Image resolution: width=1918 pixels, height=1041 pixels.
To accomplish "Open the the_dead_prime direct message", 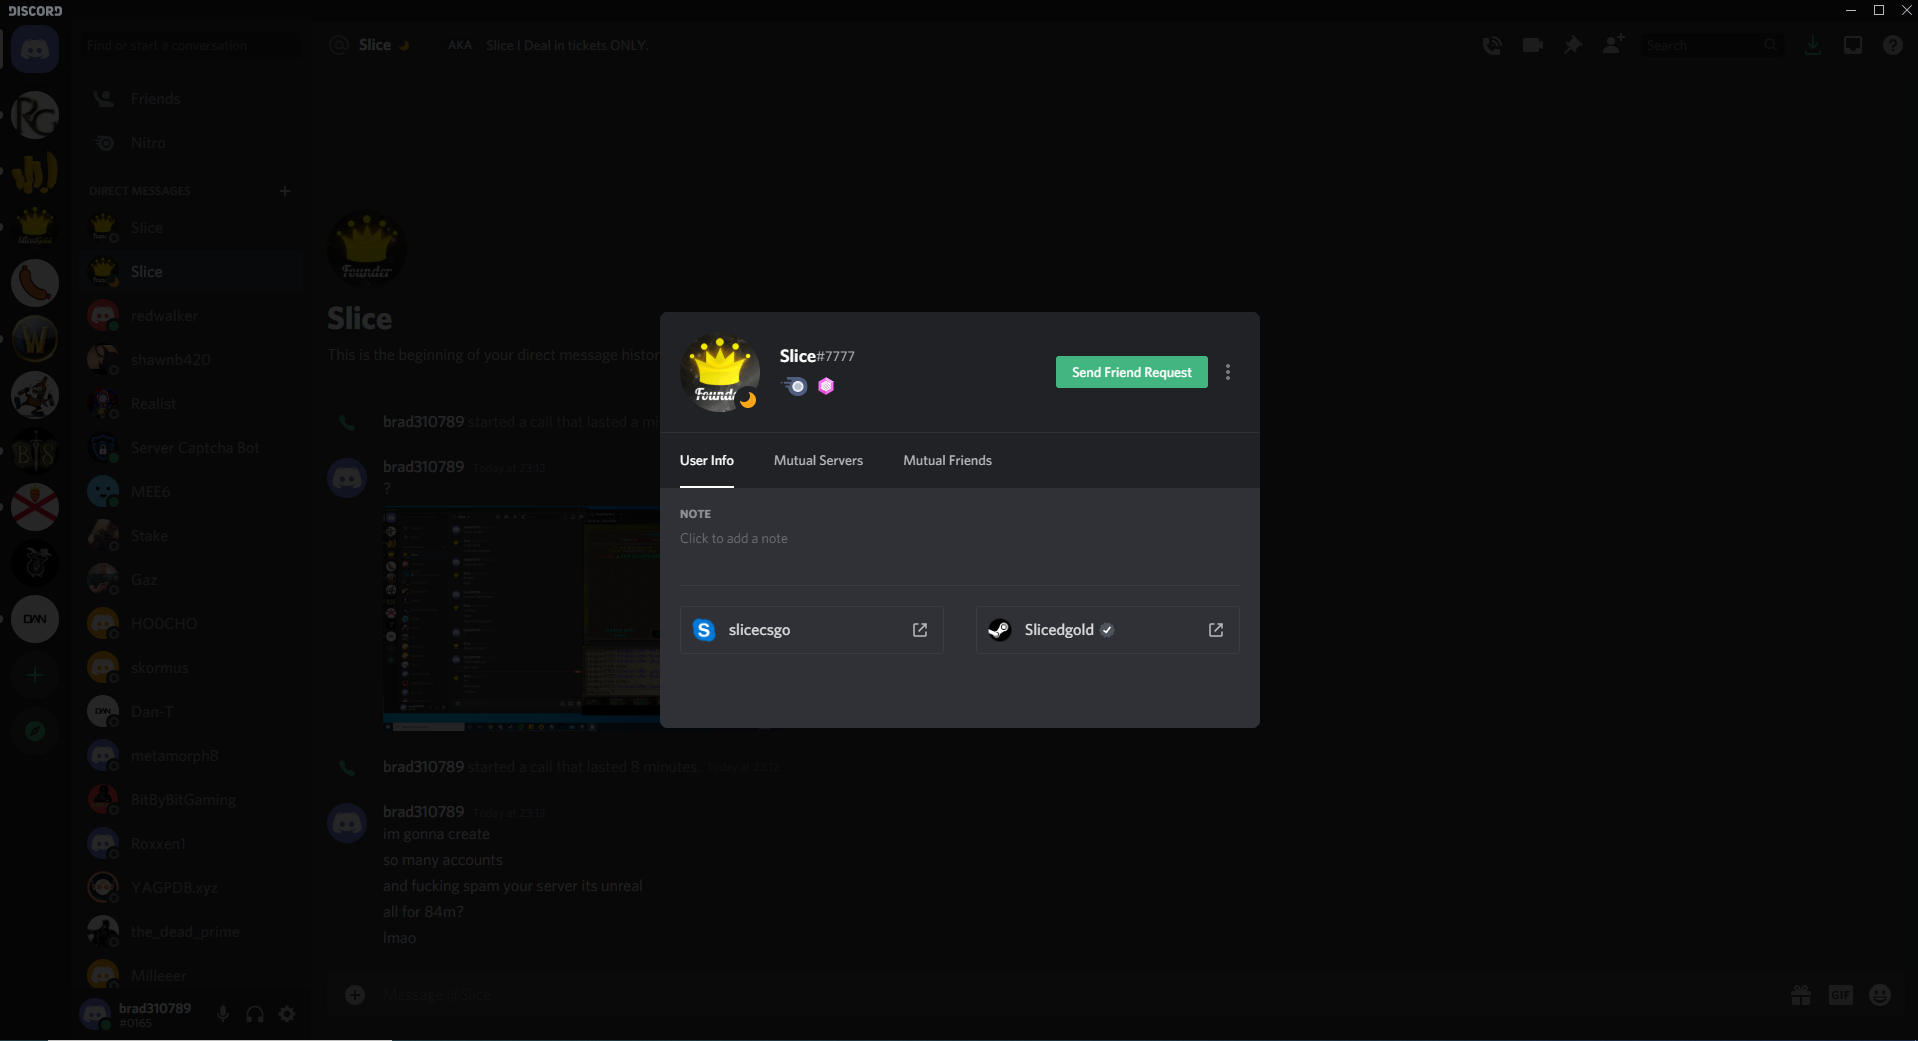I will point(191,932).
